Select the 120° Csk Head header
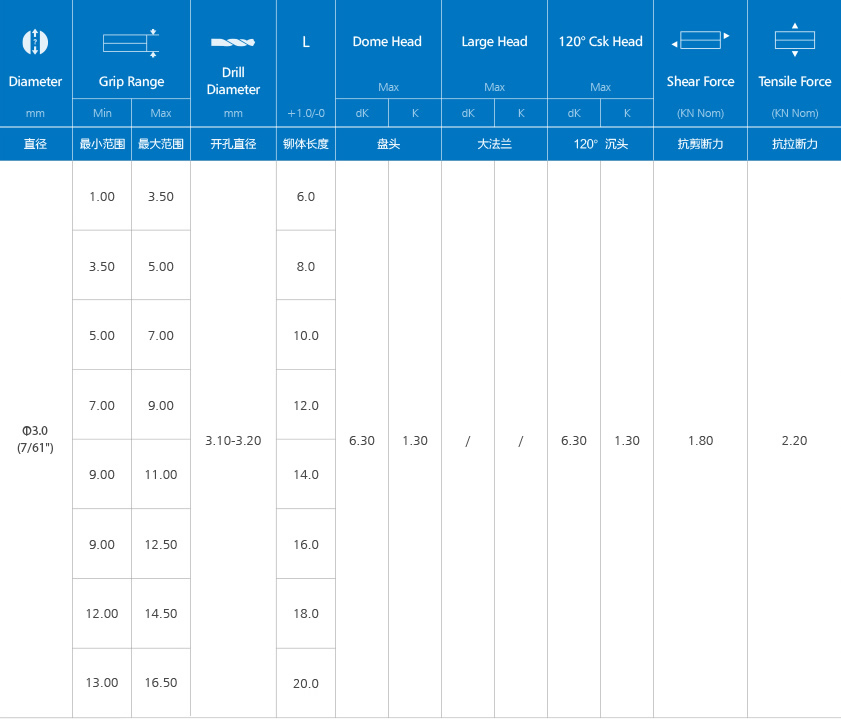This screenshot has width=841, height=724. 600,42
